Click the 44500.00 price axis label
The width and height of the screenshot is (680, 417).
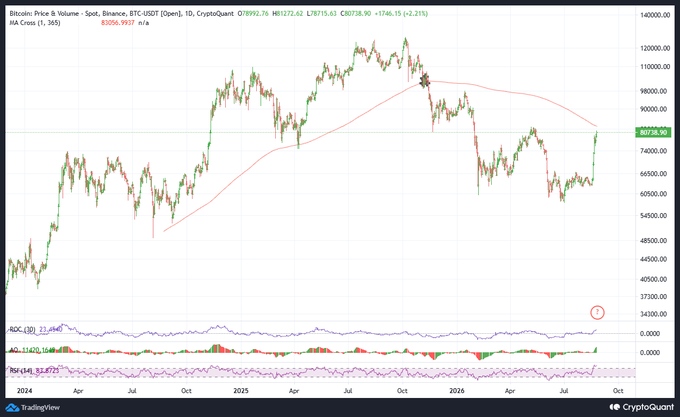[655, 259]
